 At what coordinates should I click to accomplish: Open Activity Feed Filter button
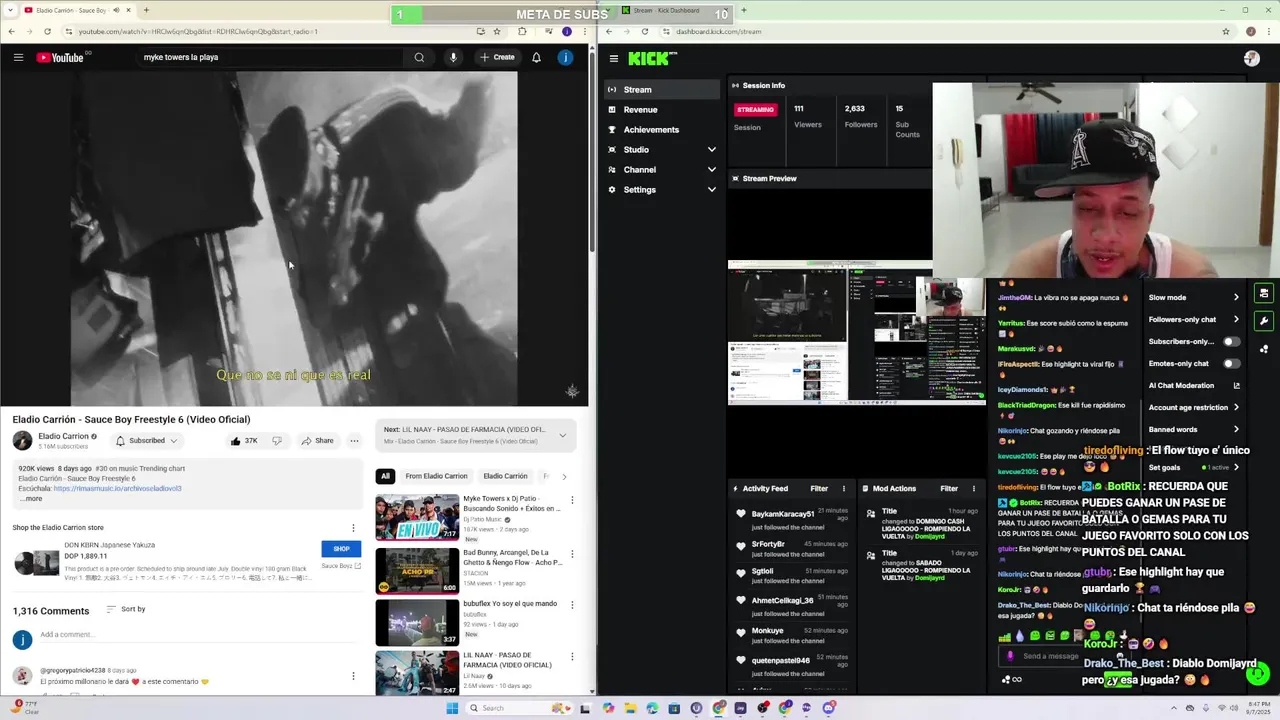click(x=819, y=489)
